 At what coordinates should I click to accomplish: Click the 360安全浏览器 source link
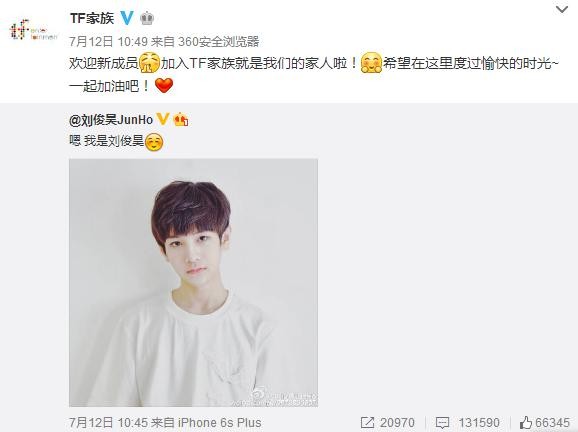click(x=219, y=42)
